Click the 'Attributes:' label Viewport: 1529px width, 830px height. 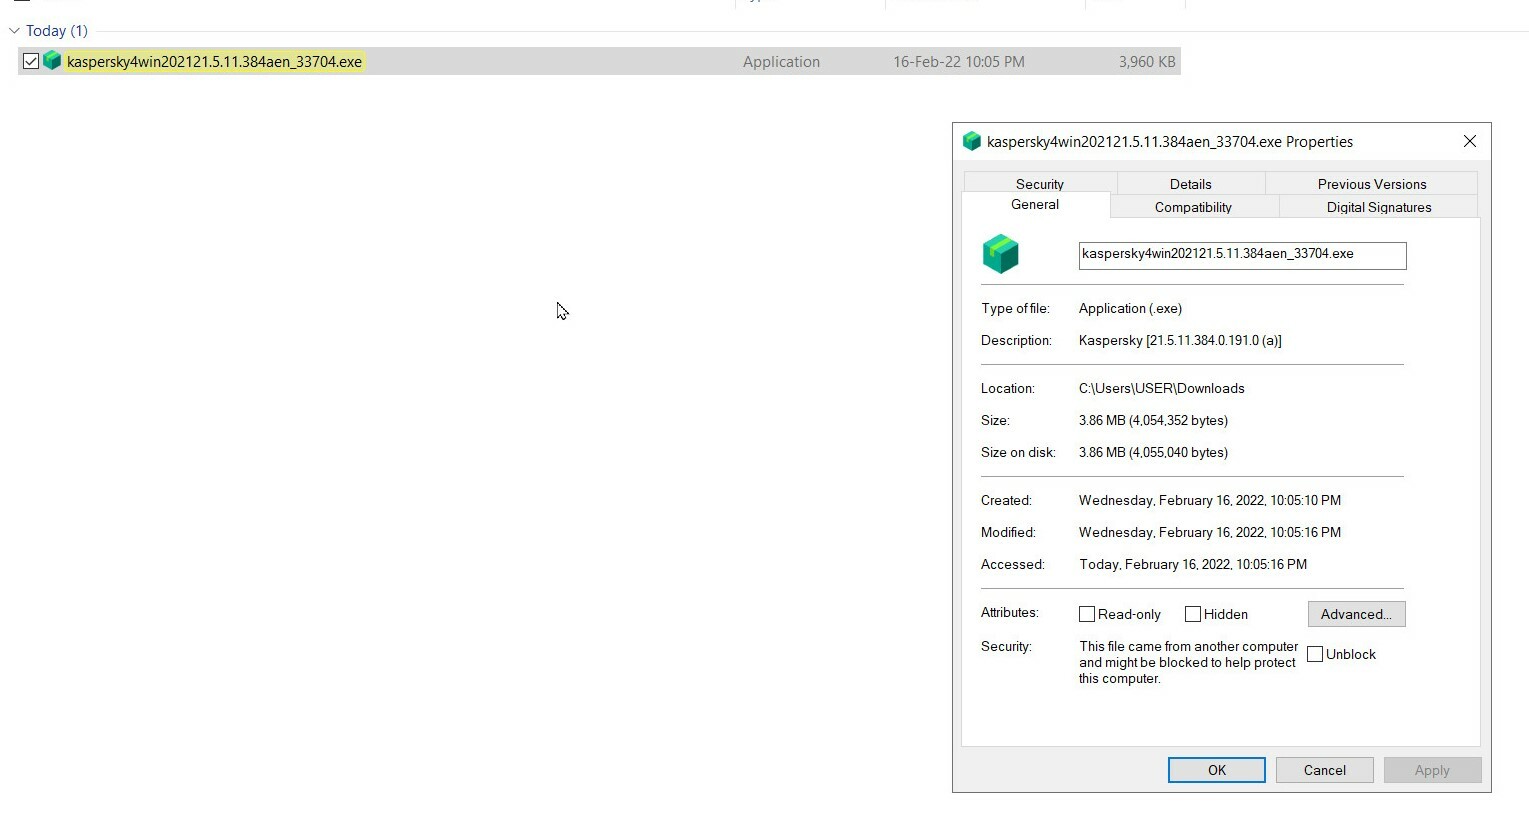1010,613
